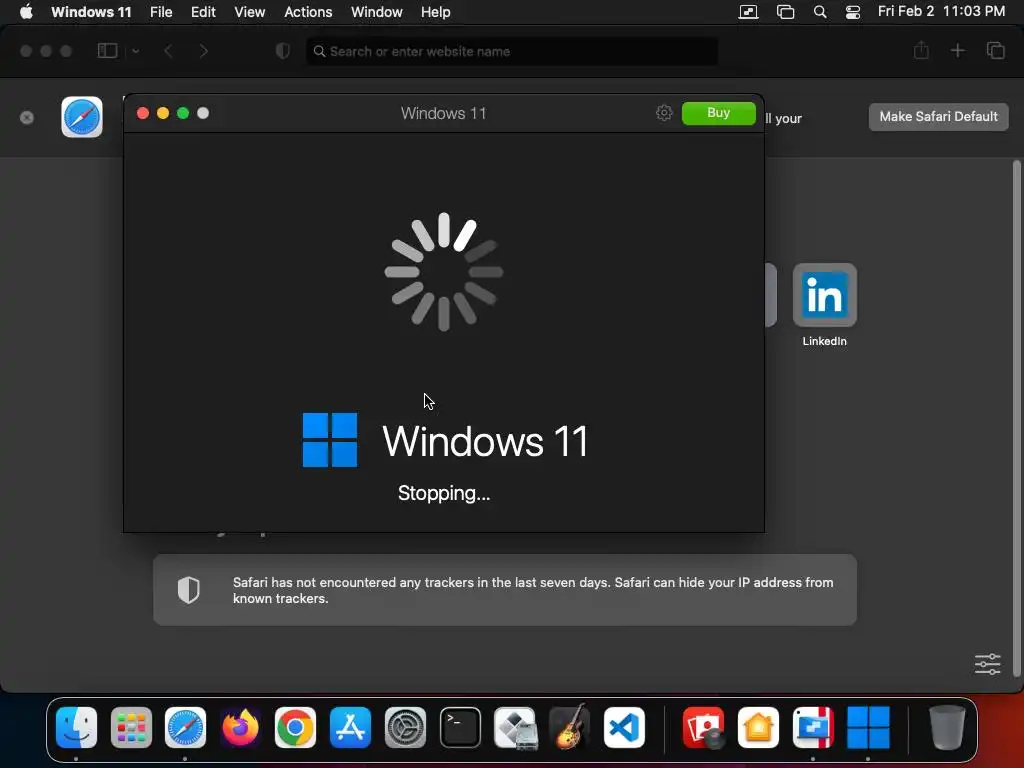Open System Settings from the Dock
This screenshot has width=1024, height=768.
coord(405,727)
